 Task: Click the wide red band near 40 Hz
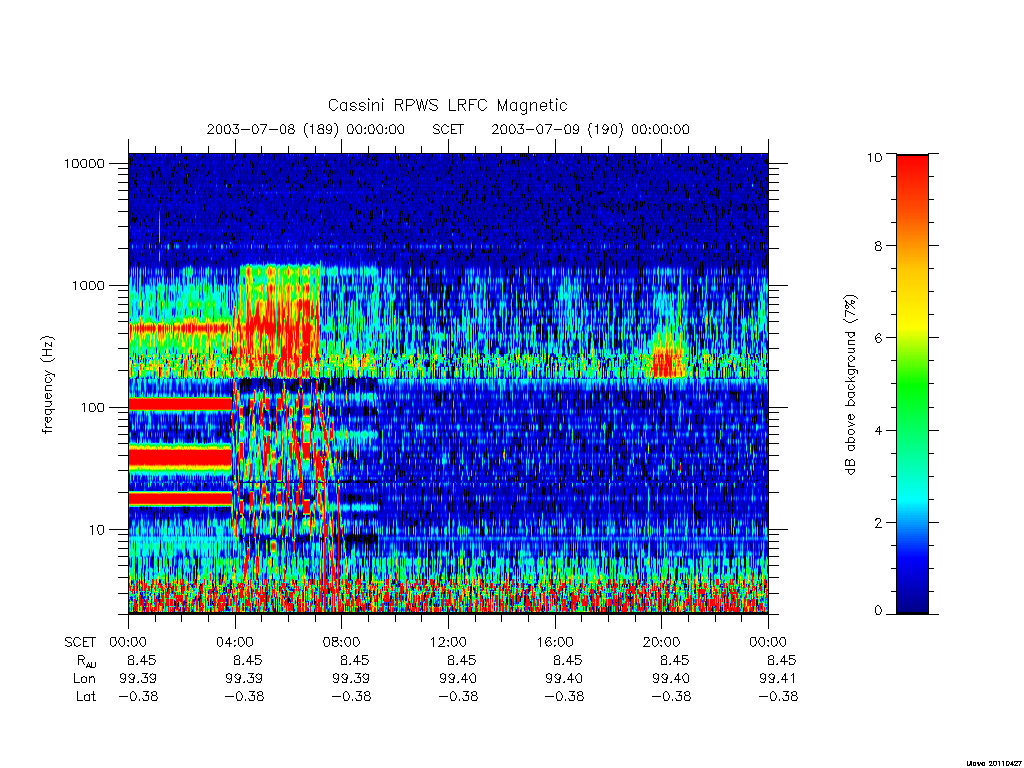click(180, 456)
